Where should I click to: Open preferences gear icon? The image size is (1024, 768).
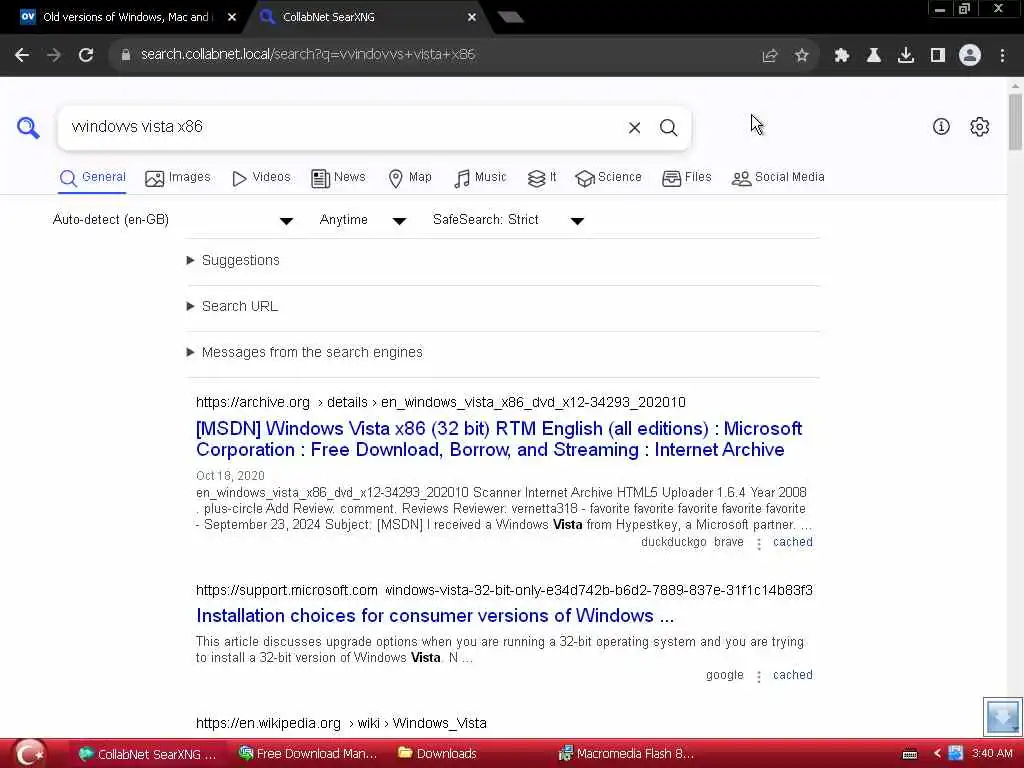pos(980,127)
